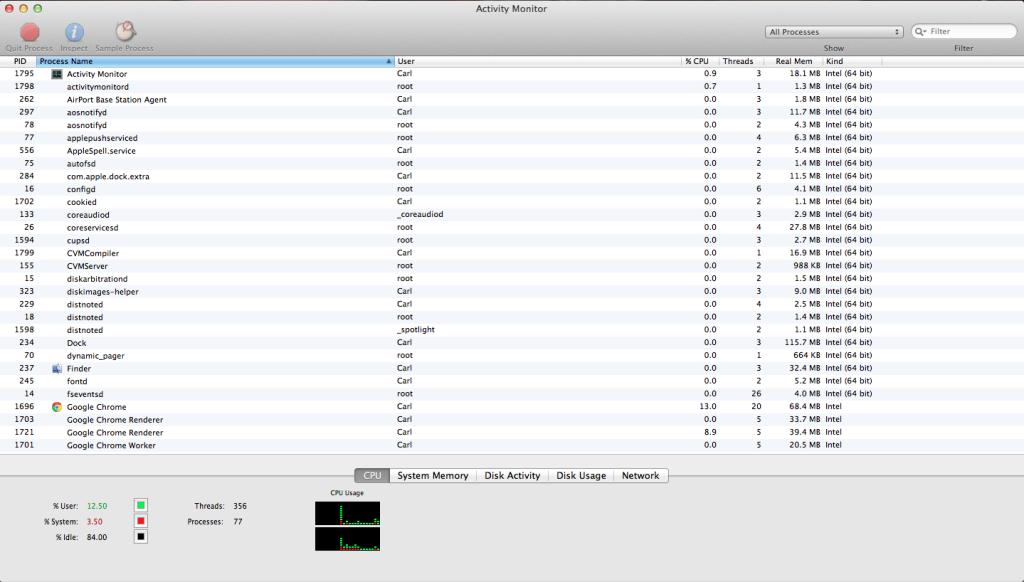Select the Google Chrome Worker process
This screenshot has width=1024, height=582.
click(x=512, y=445)
